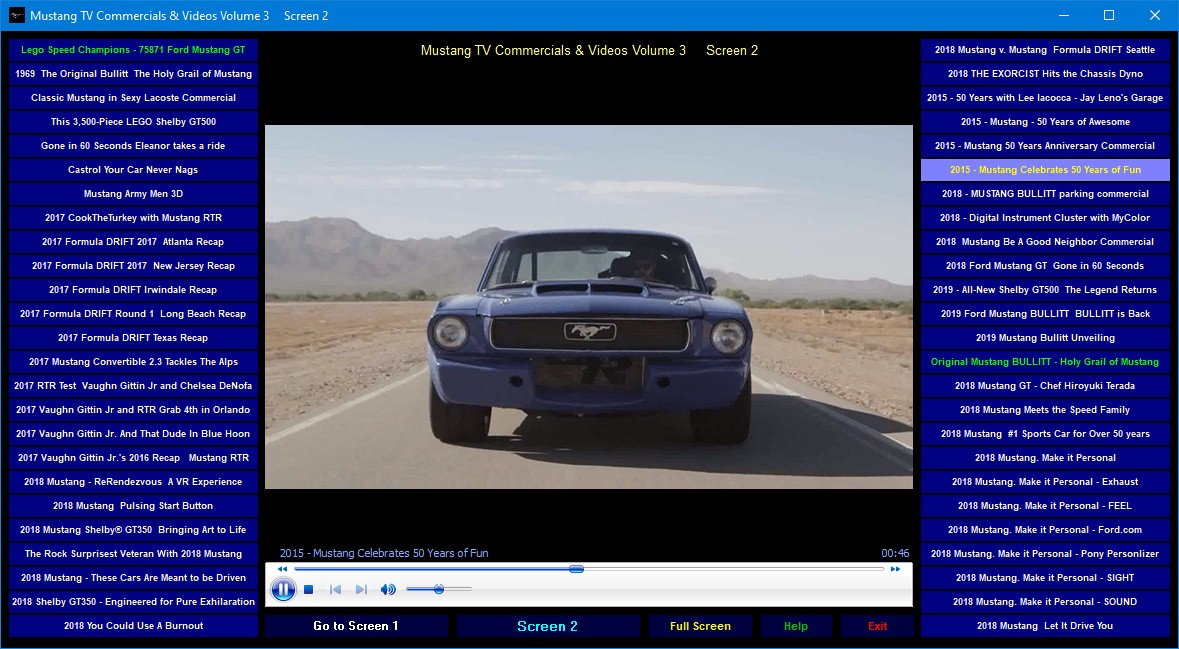
Task: Play Make it Personal - Exhaust video
Action: 1045,482
